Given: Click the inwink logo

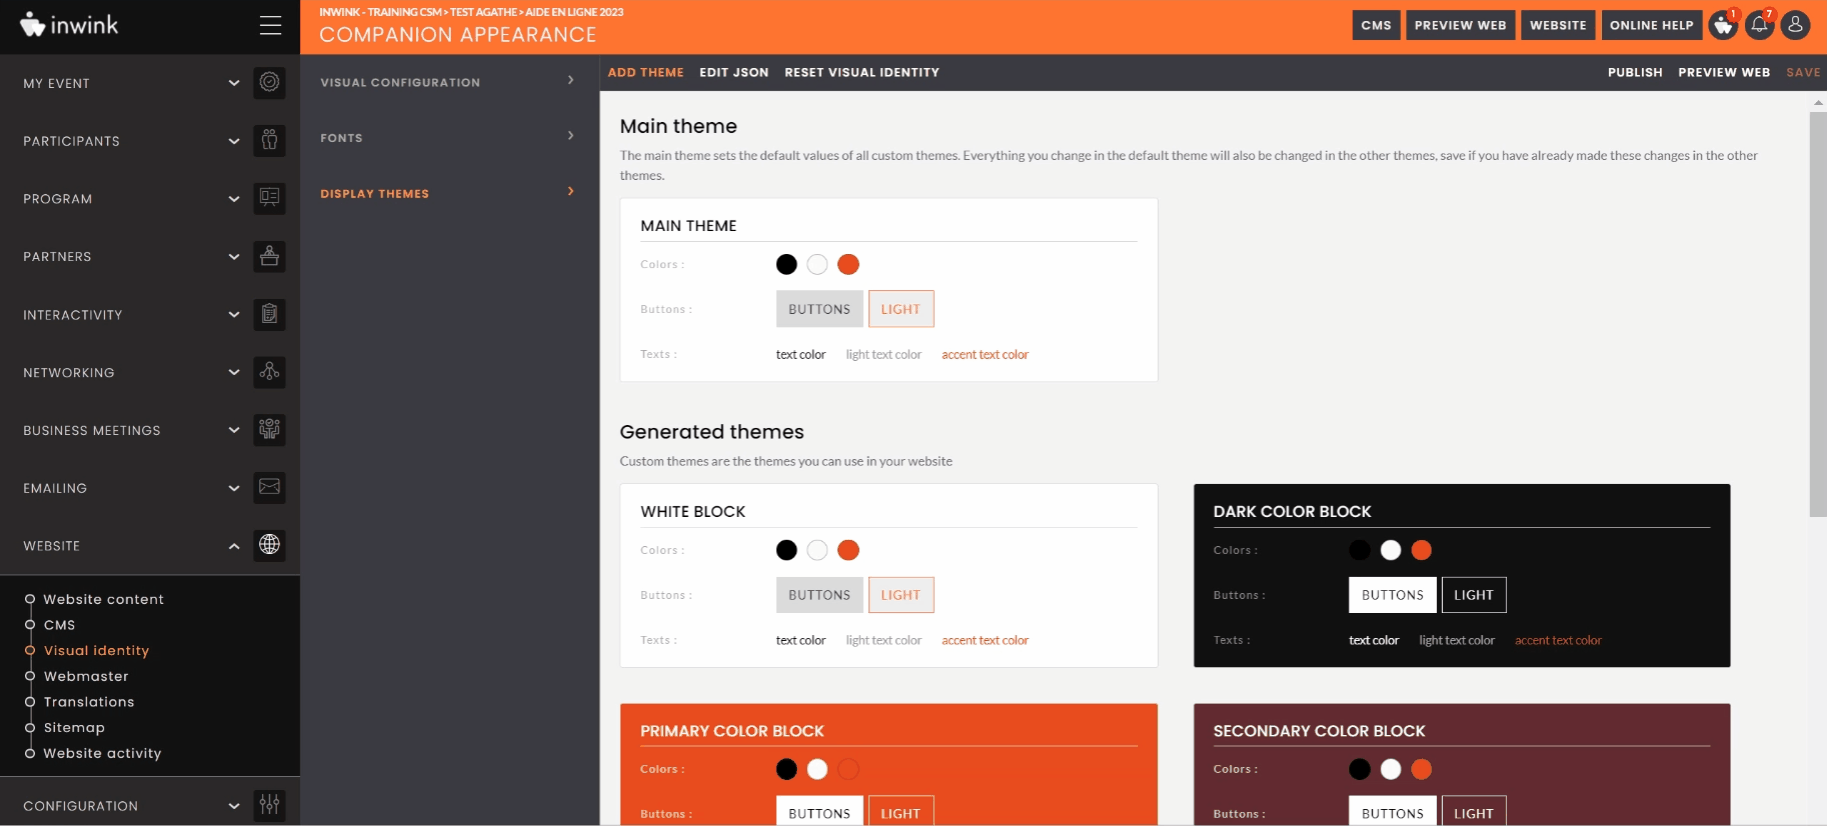Looking at the screenshot, I should coord(69,25).
